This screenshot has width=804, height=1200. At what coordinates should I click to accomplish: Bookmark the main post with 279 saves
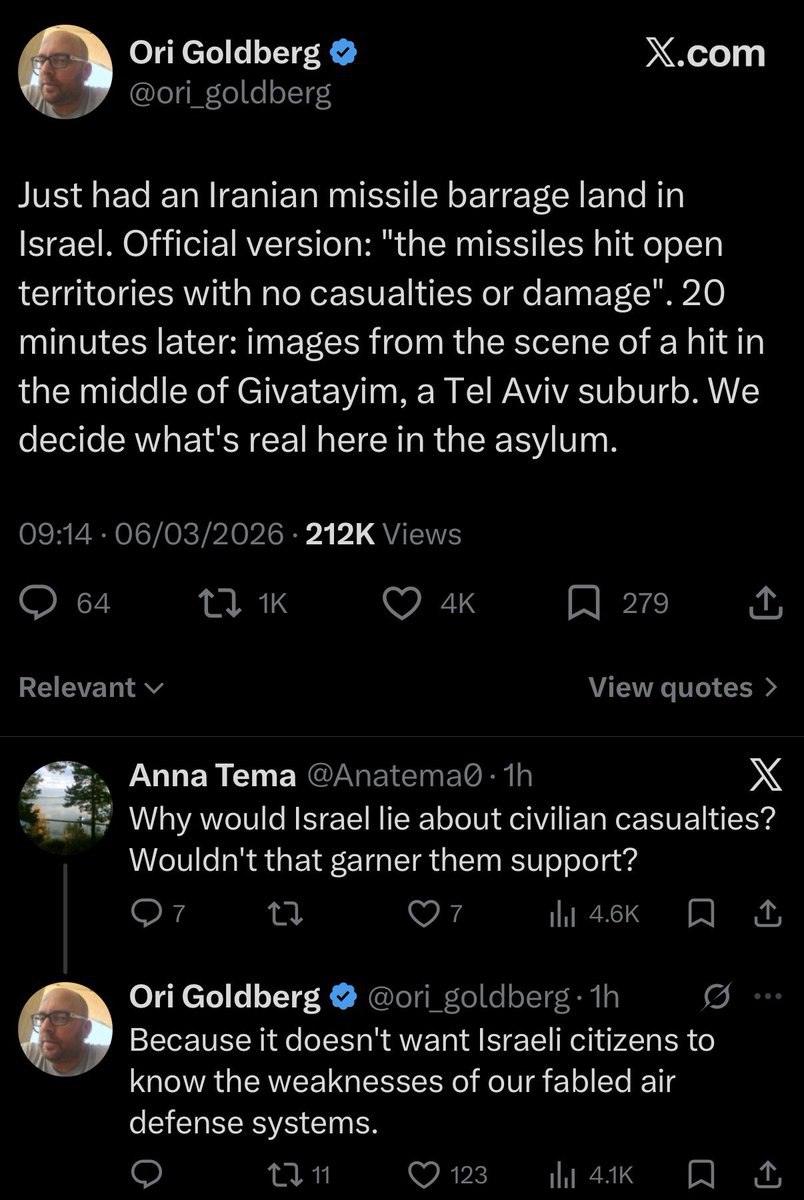(585, 602)
